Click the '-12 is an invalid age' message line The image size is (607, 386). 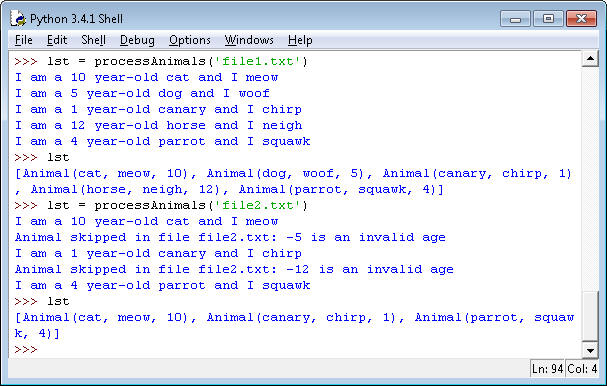coord(234,269)
